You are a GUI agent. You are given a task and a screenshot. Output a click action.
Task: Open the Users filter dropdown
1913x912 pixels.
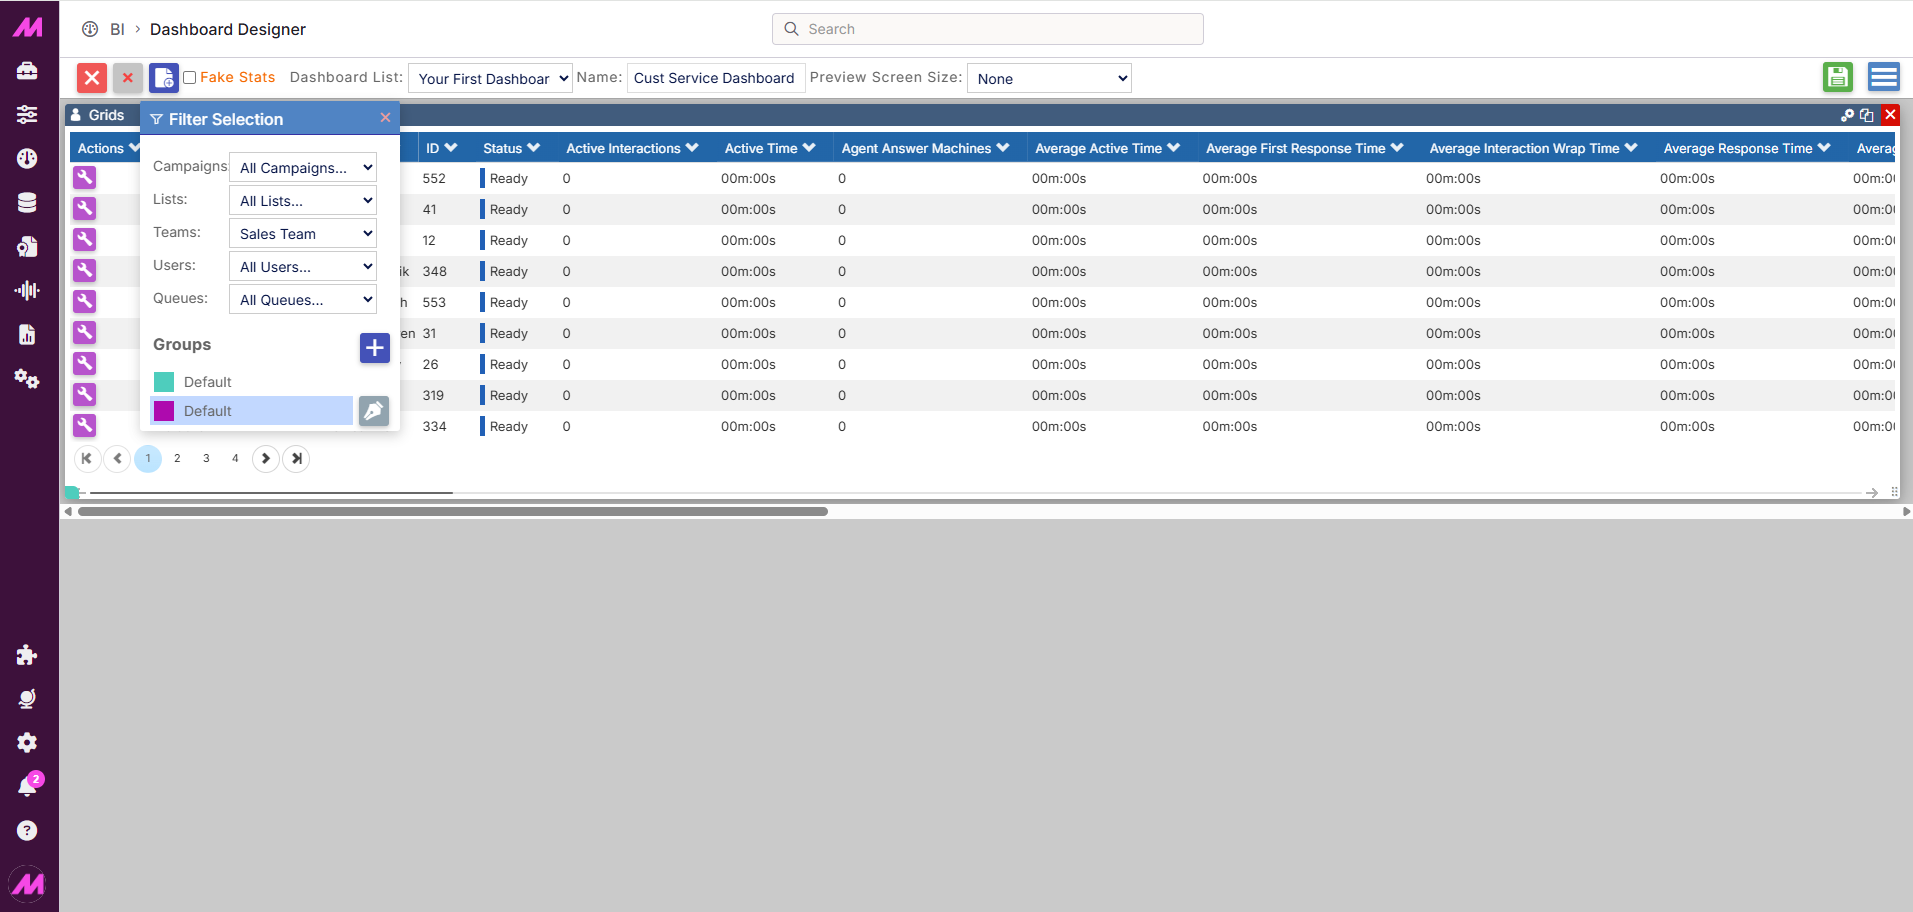coord(303,266)
